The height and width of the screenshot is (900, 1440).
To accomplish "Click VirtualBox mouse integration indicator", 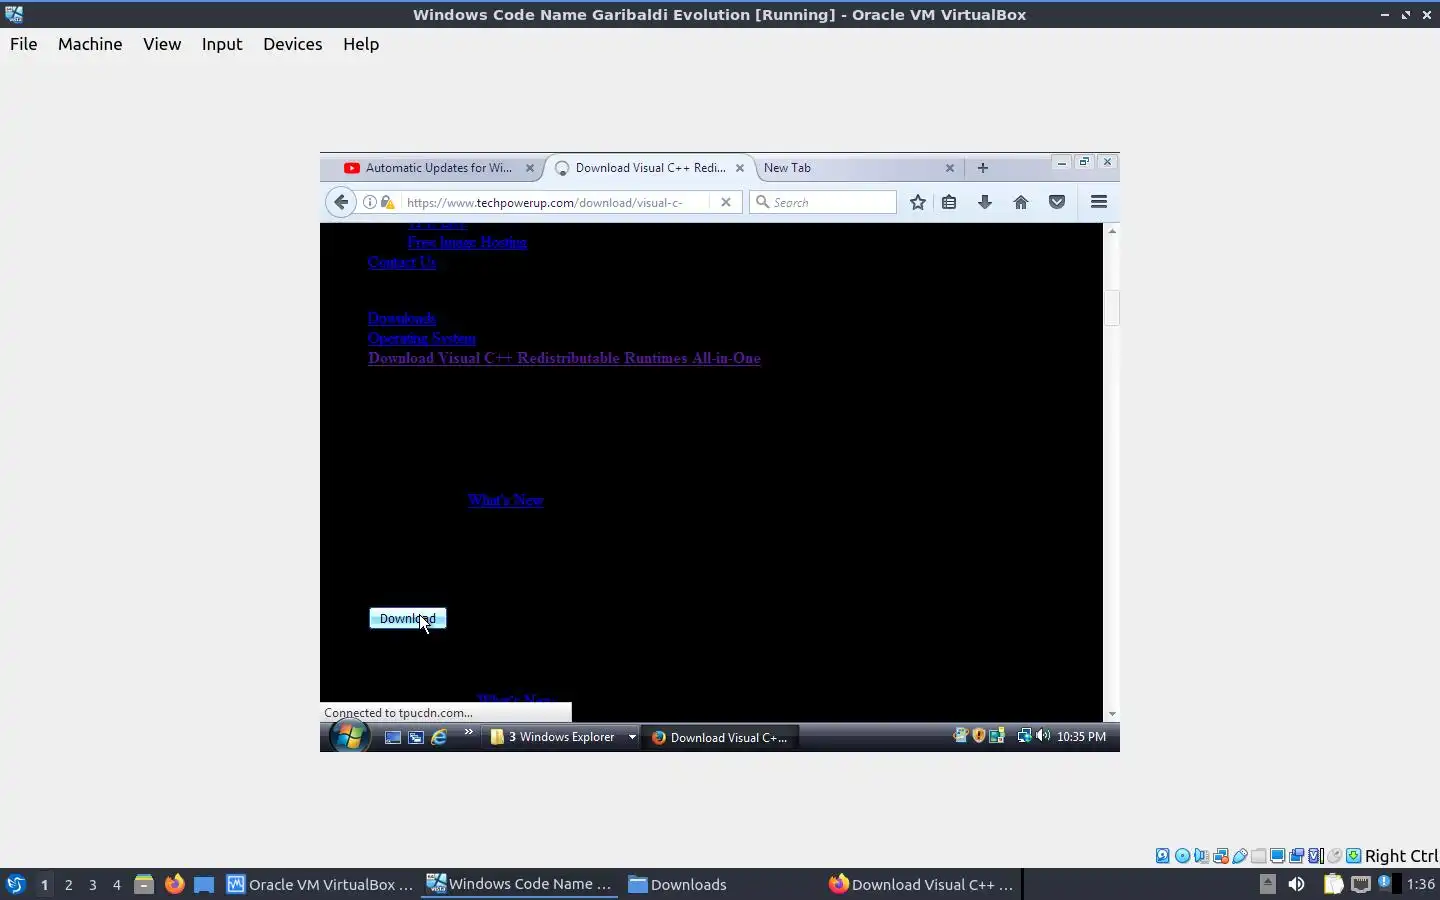I will point(1334,856).
